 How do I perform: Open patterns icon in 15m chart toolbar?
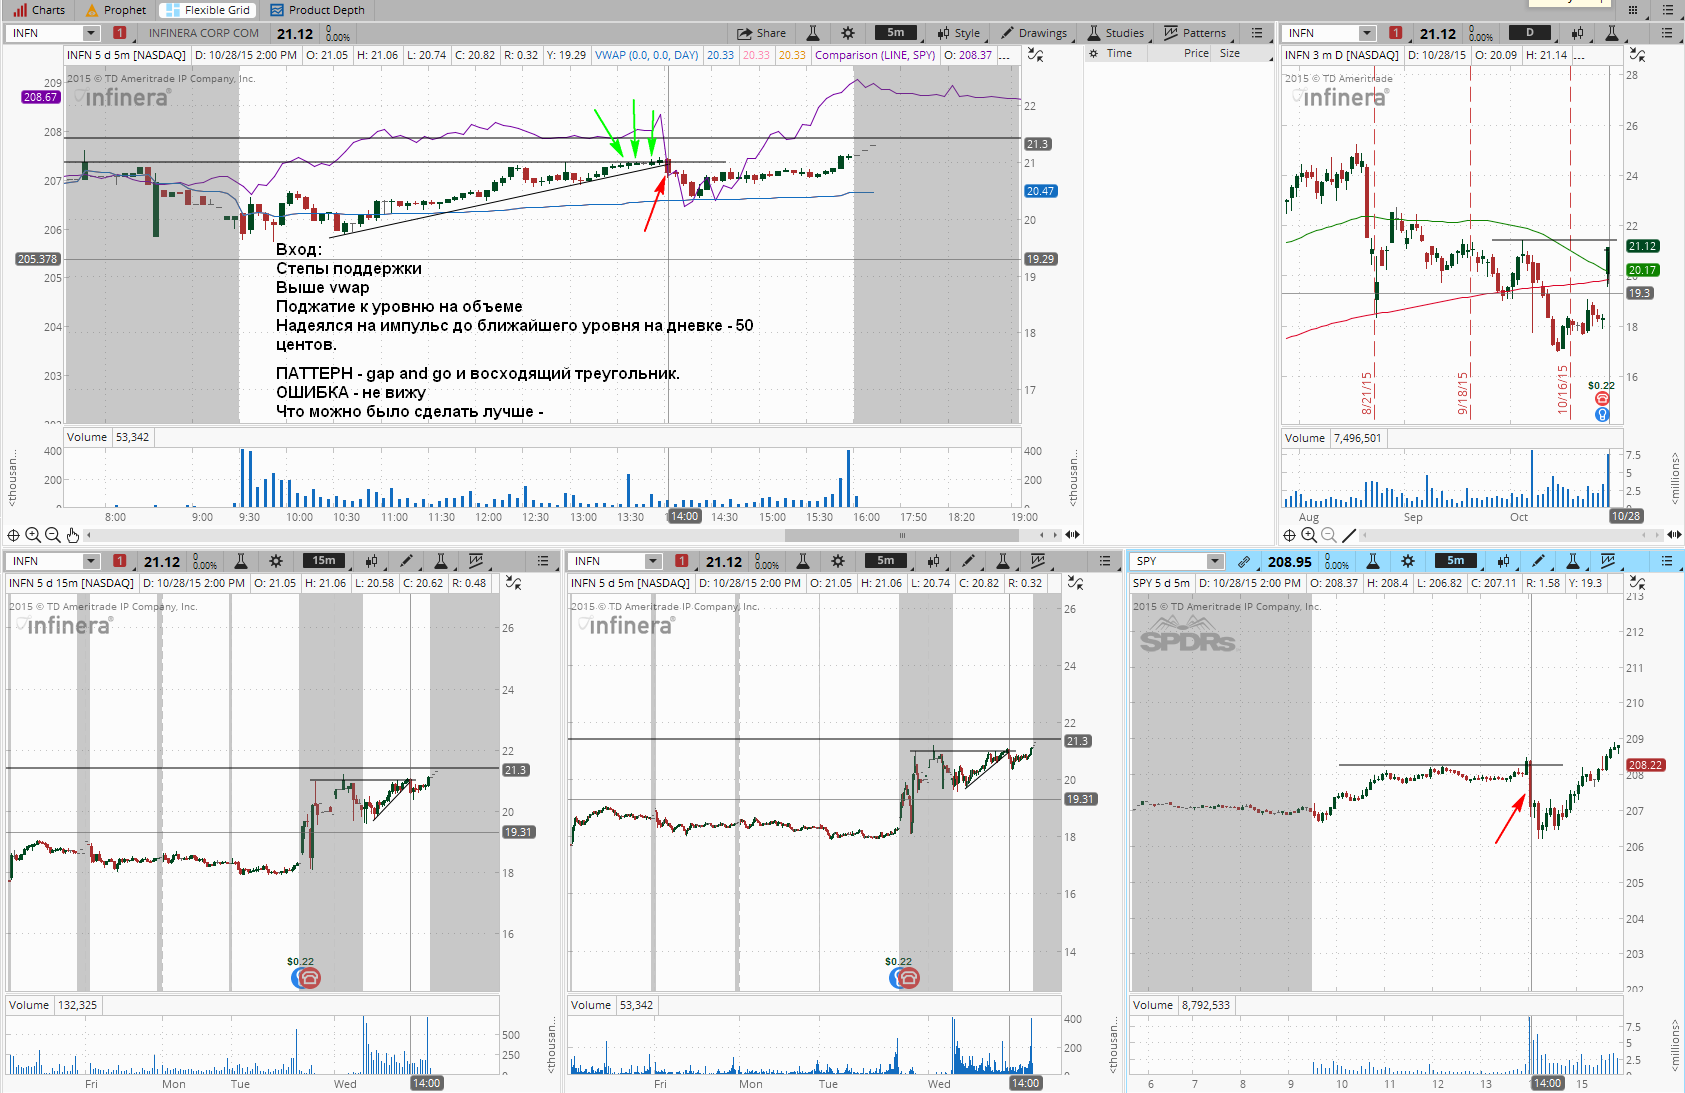point(476,561)
